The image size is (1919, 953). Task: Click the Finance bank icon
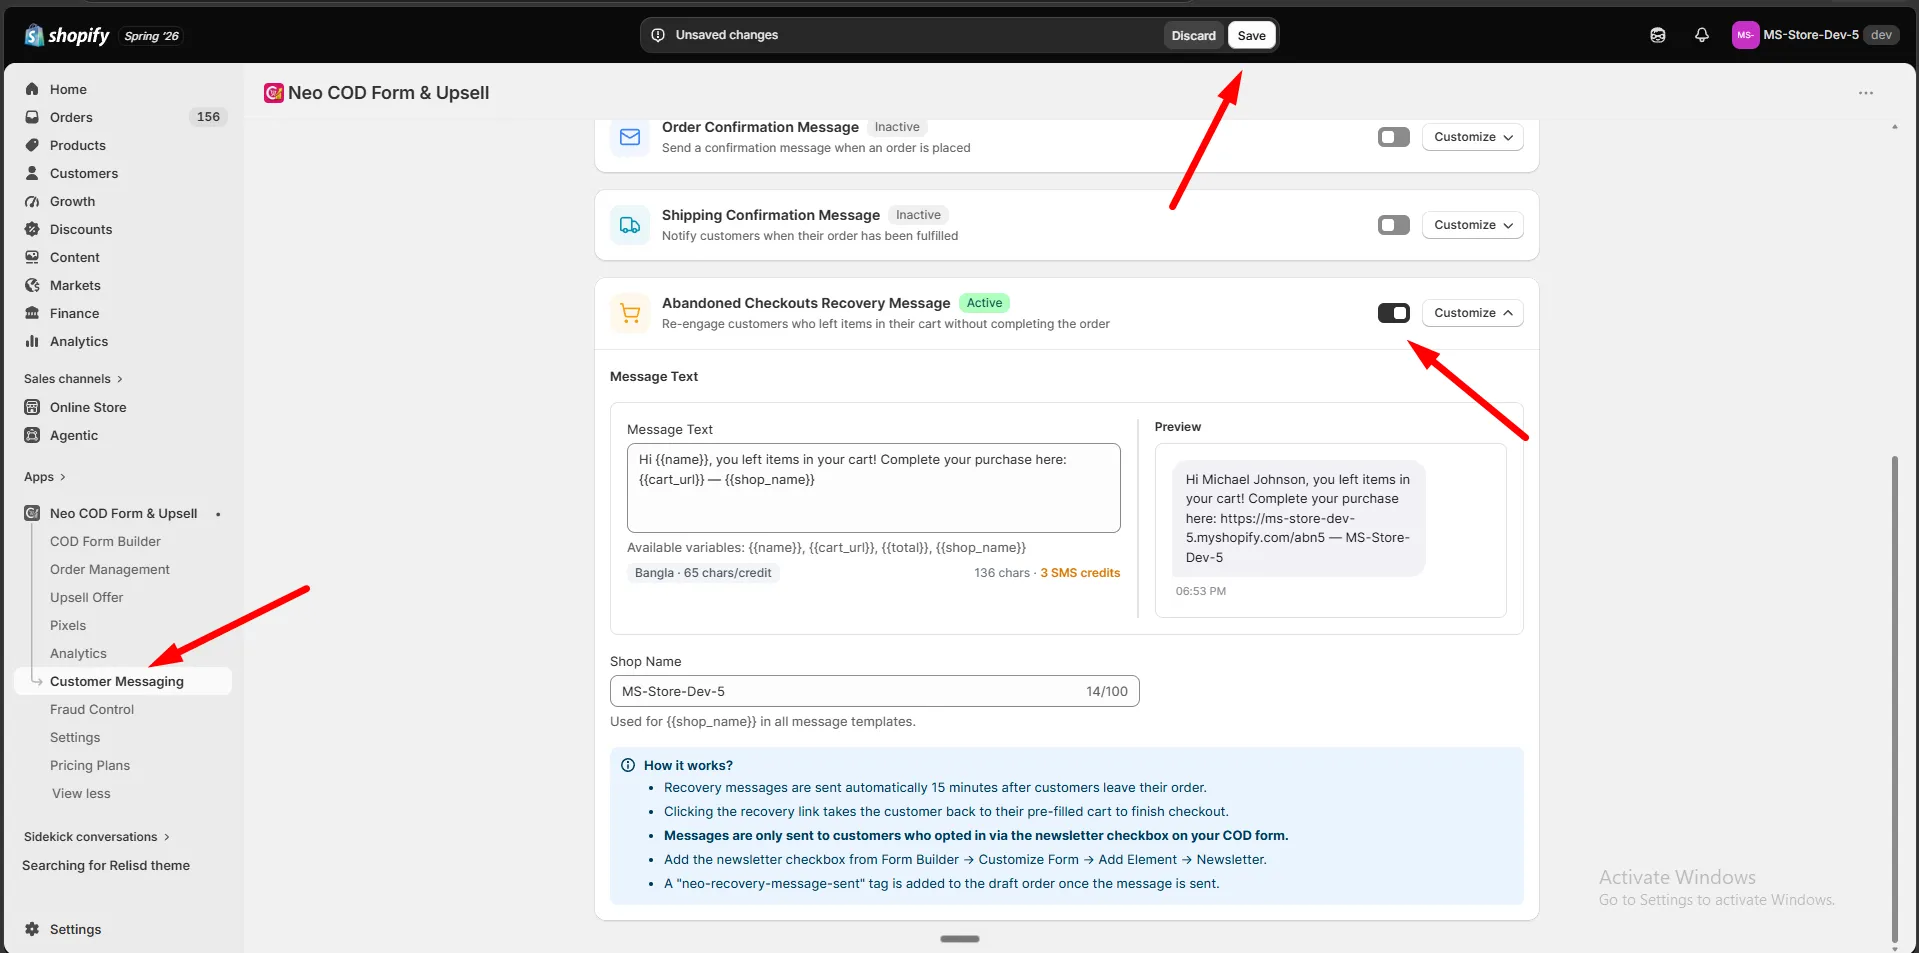tap(32, 313)
